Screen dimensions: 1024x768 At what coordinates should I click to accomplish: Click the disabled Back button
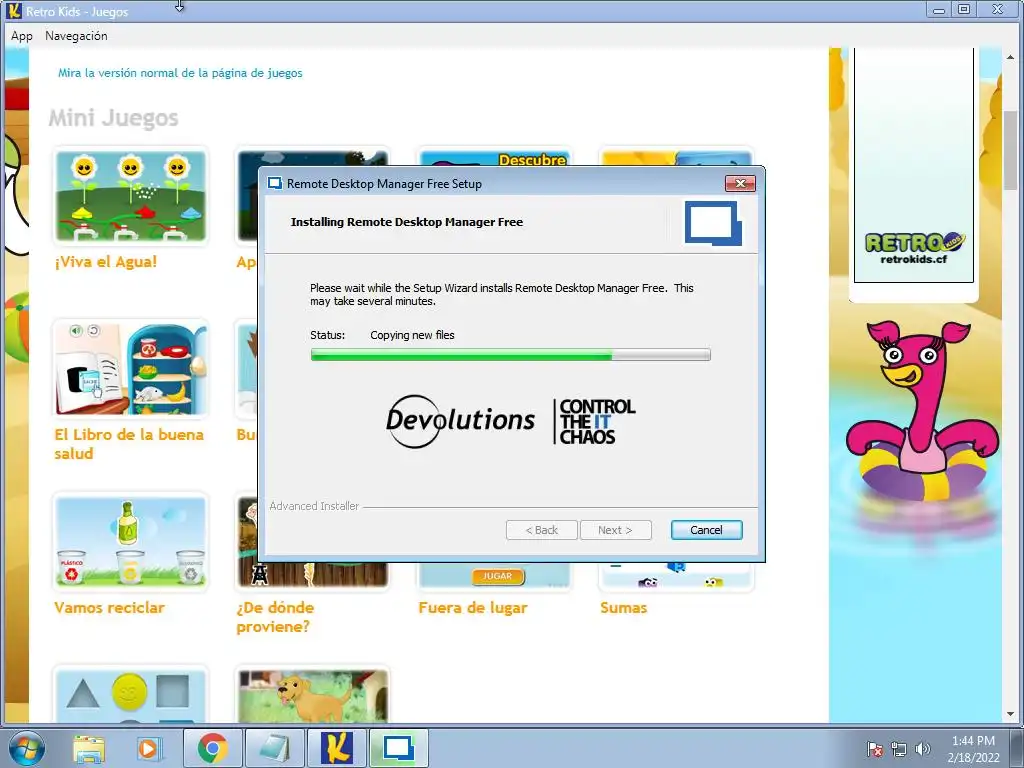pyautogui.click(x=541, y=530)
